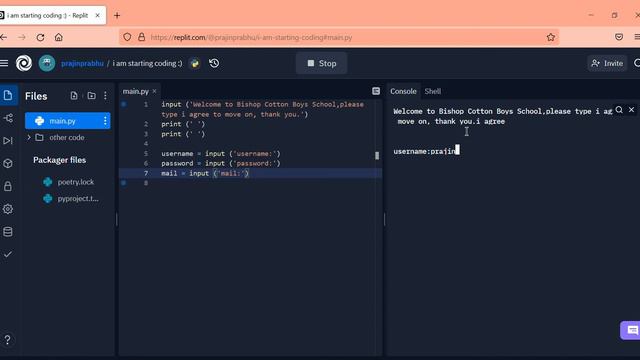Viewport: 640px width, 360px height.
Task: Open the Database sidebar icon
Action: click(8, 232)
